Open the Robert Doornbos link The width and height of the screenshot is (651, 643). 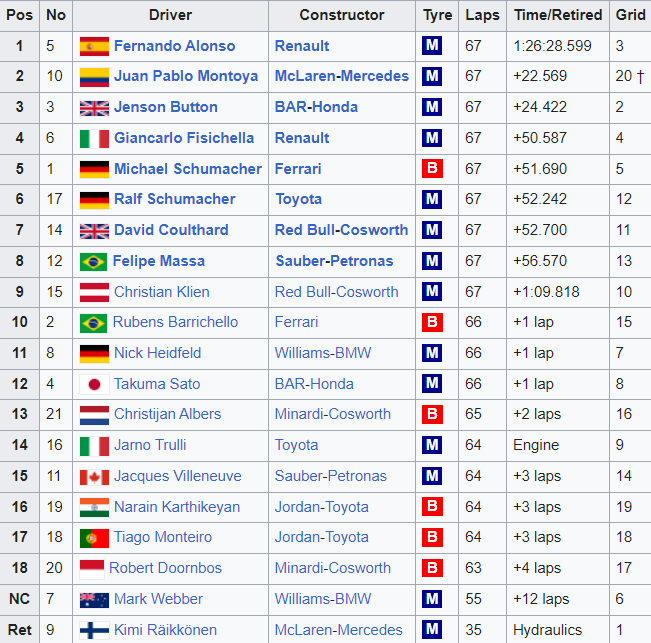[165, 568]
